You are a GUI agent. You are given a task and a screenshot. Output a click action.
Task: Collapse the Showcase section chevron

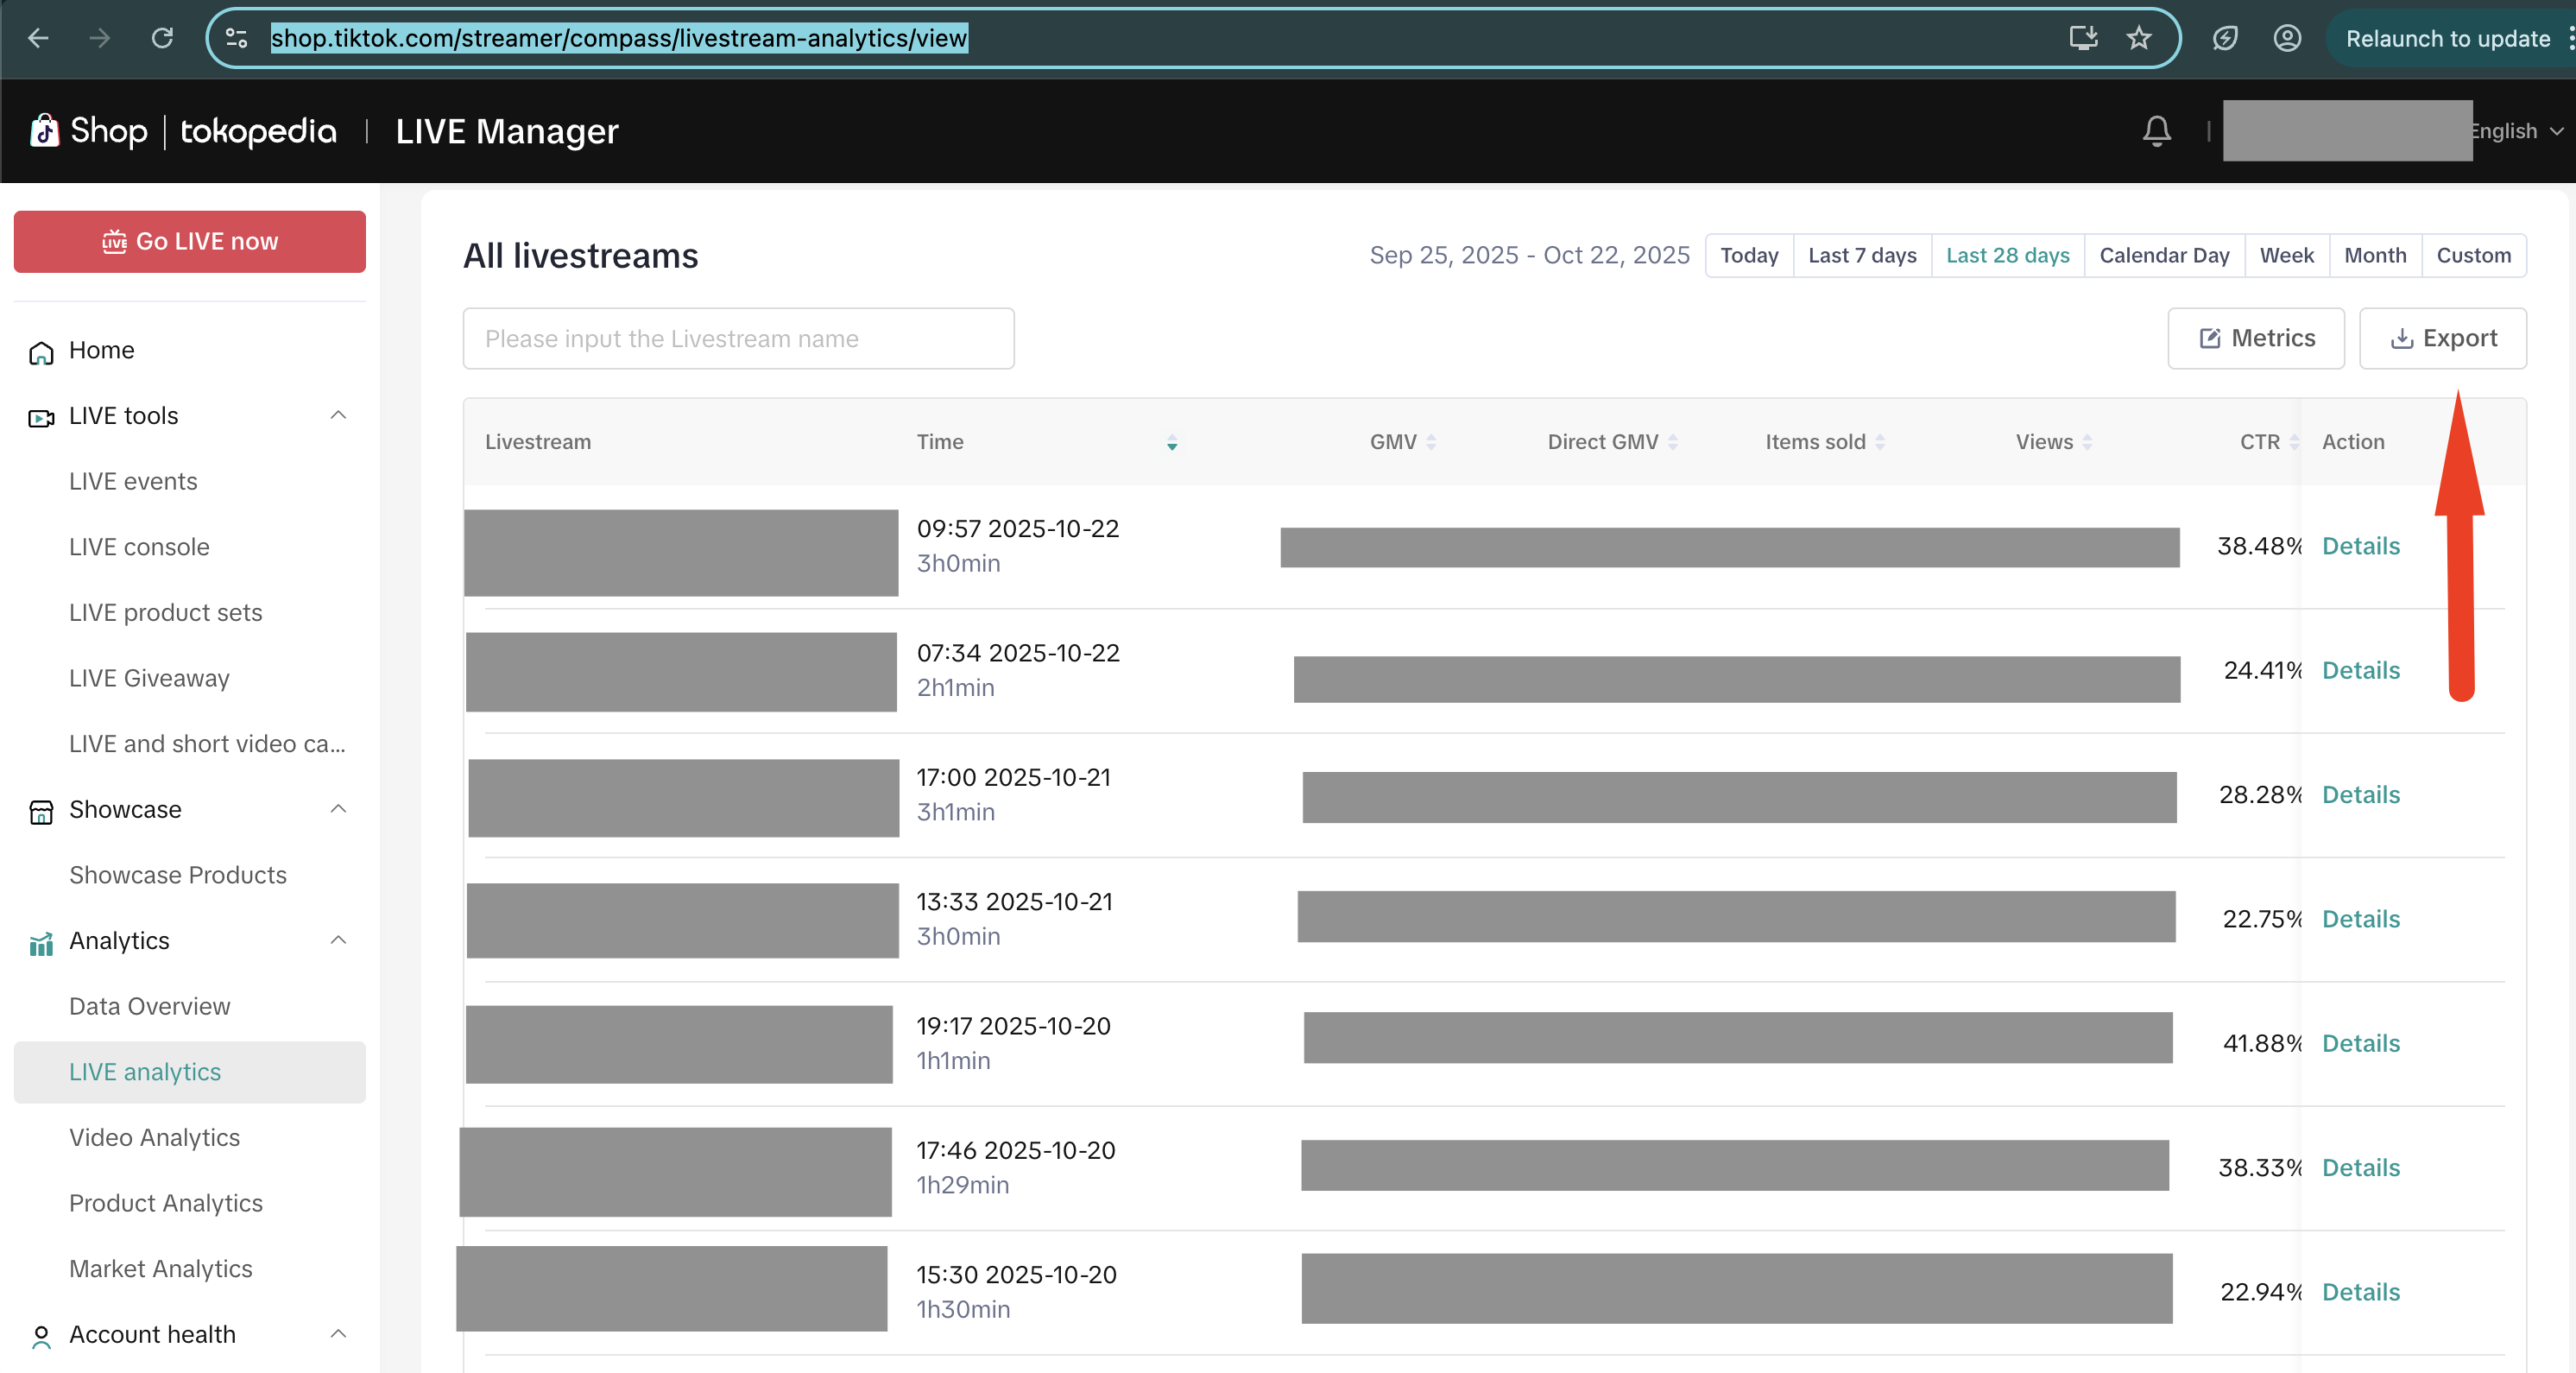coord(338,808)
